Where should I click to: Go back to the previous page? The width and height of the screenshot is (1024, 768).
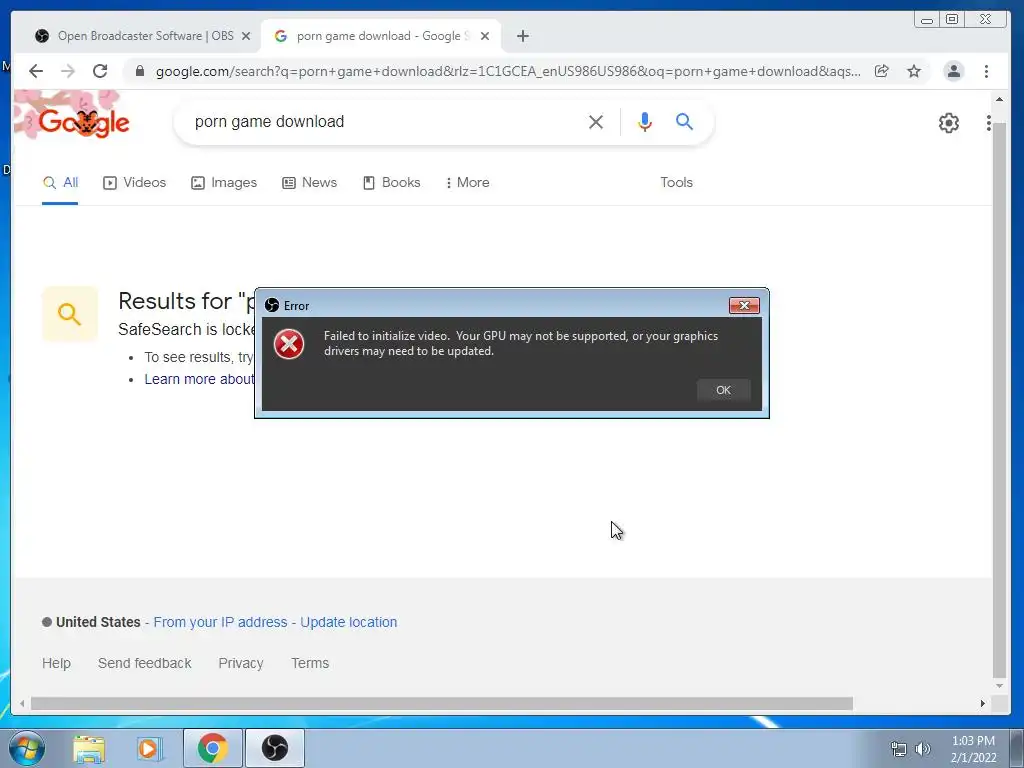click(36, 71)
